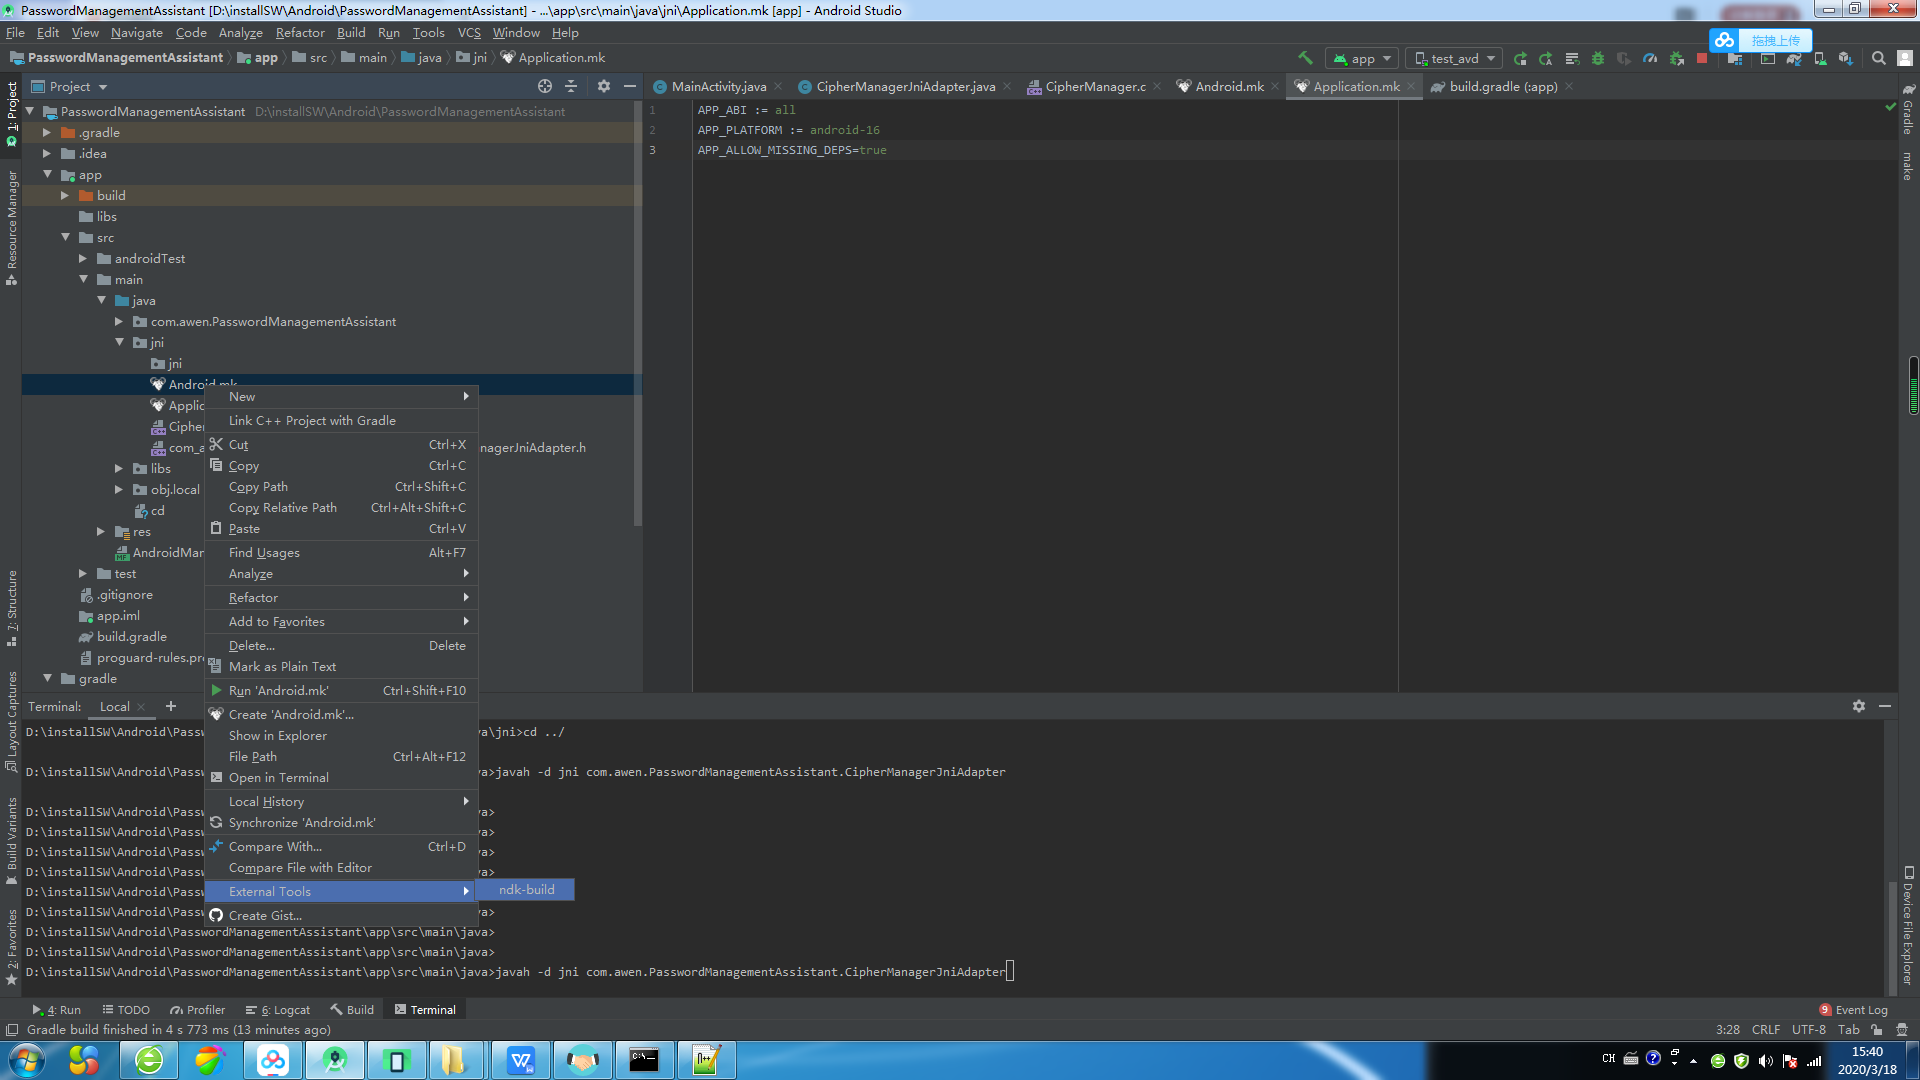Image resolution: width=1920 pixels, height=1080 pixels.
Task: Toggle the Device File Explorer side panel
Action: pos(1908,925)
